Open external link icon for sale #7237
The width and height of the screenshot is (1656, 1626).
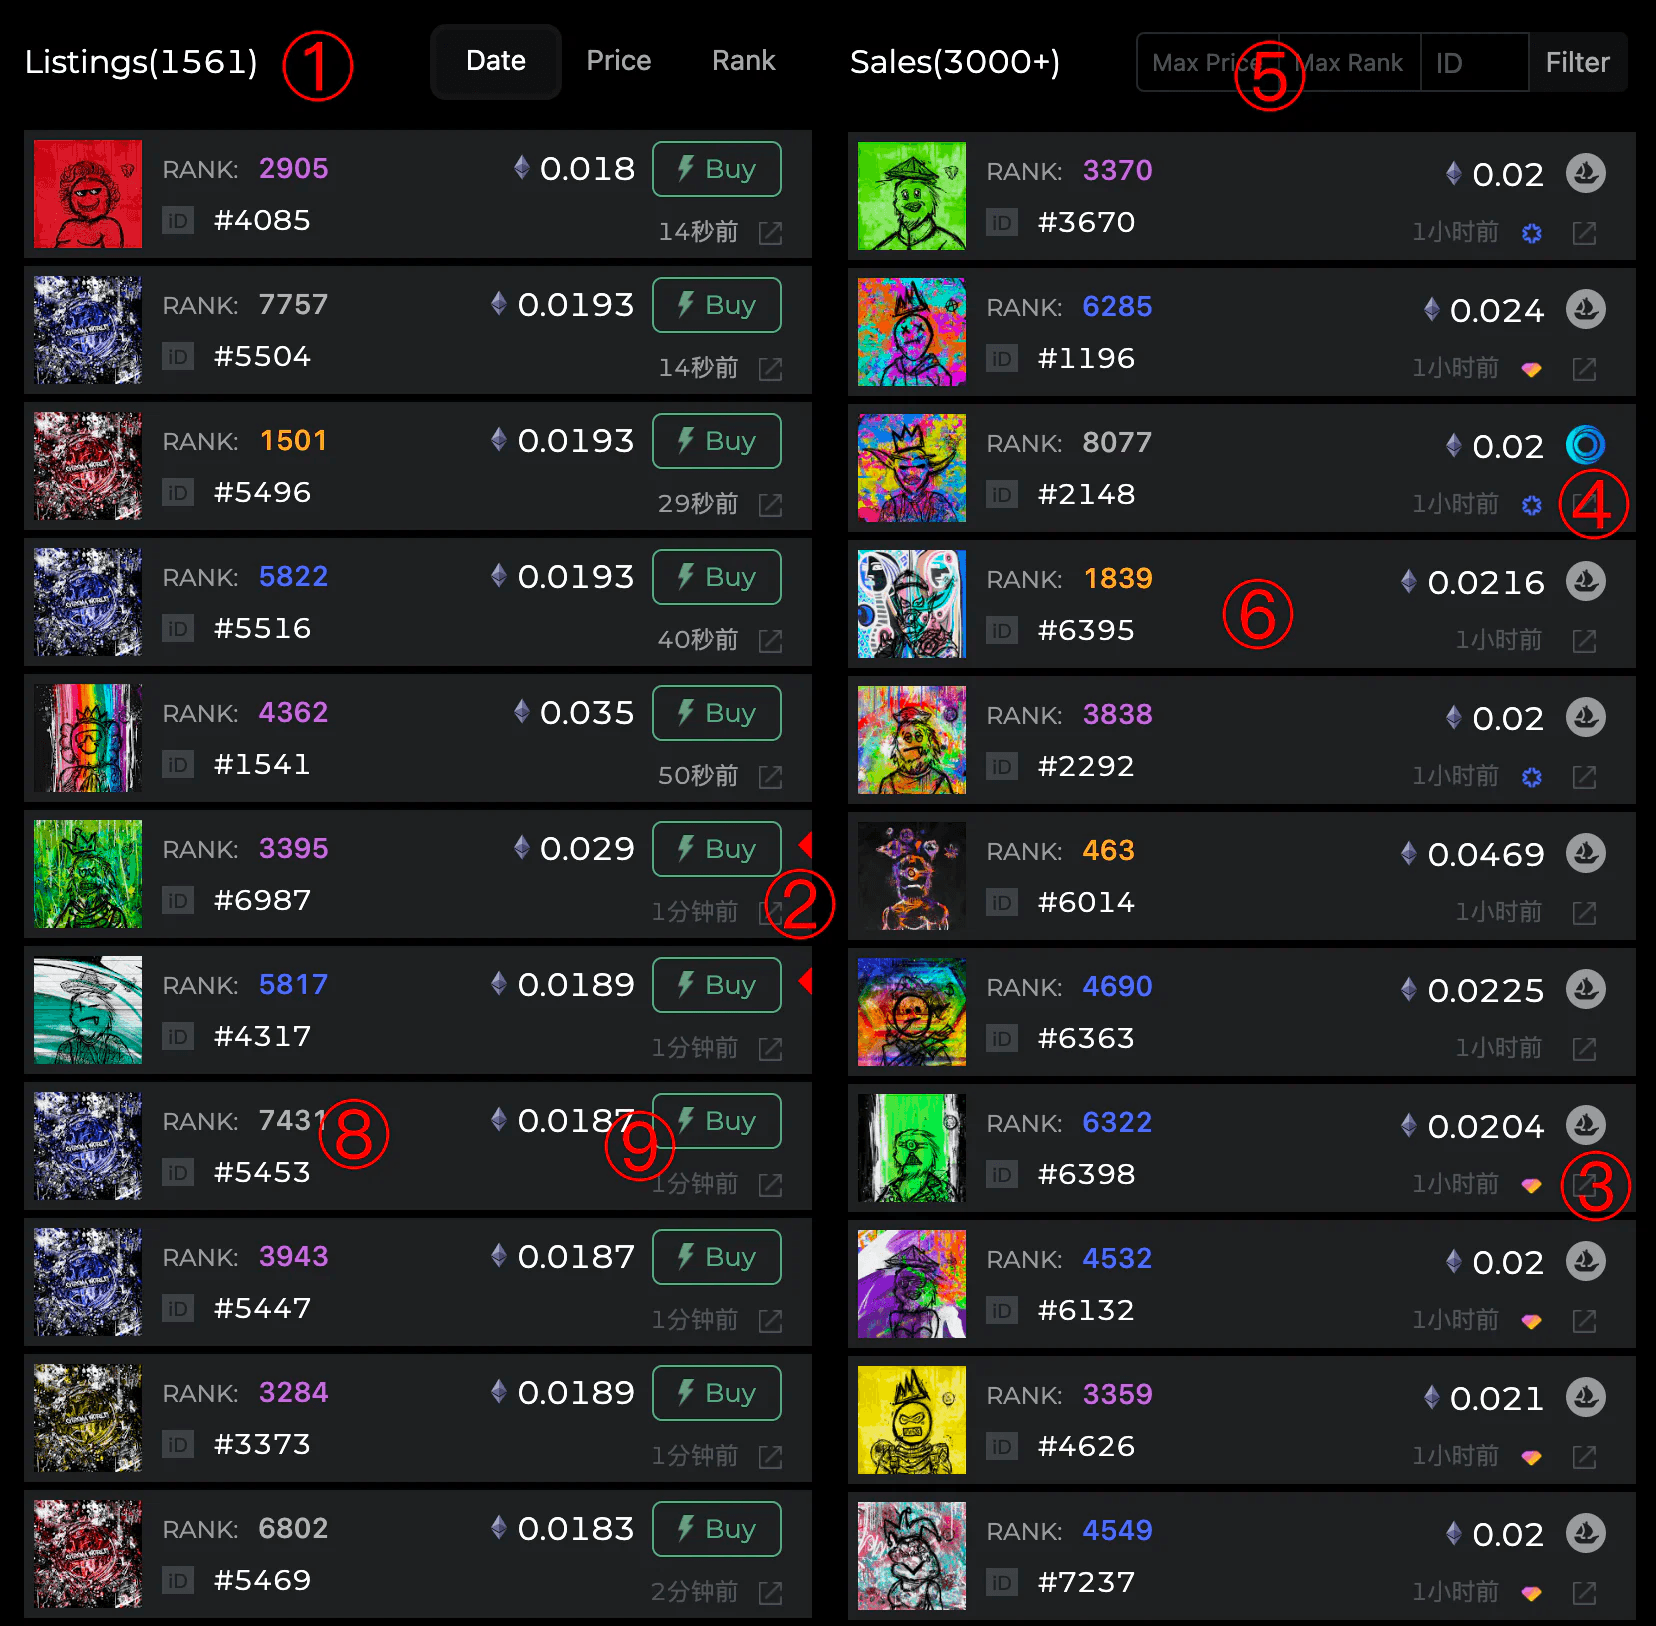coord(1584,1593)
